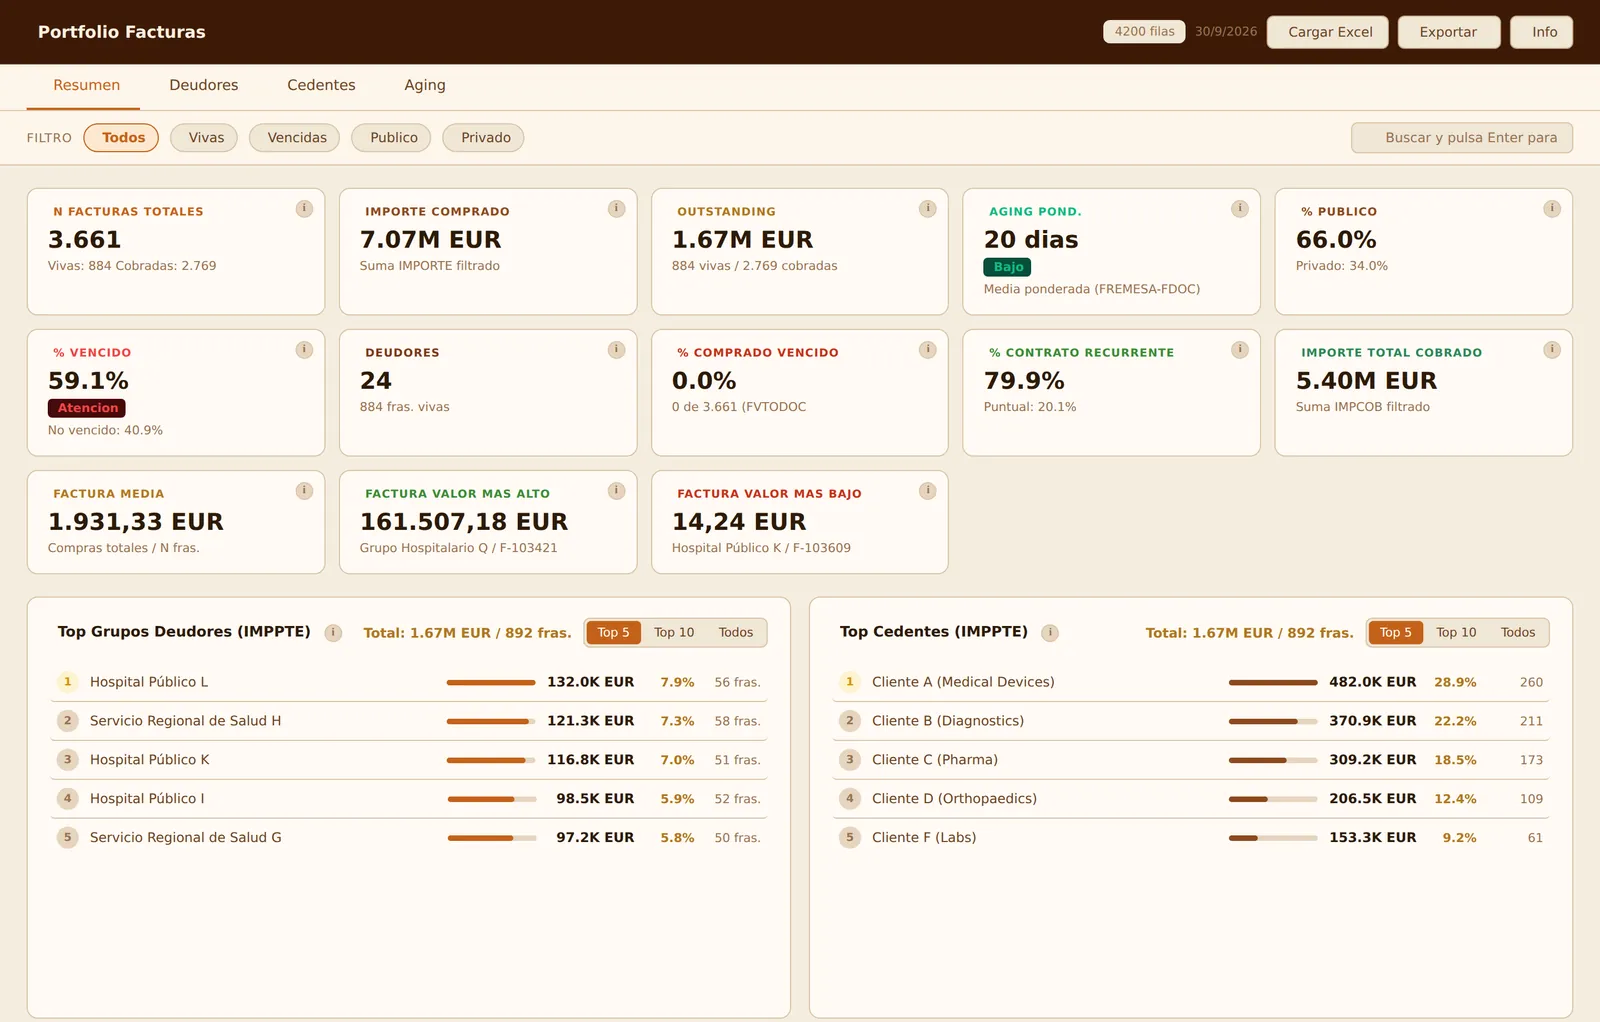Select the Cliente A (Medical Devices) row
The width and height of the screenshot is (1600, 1022).
tap(1190, 682)
